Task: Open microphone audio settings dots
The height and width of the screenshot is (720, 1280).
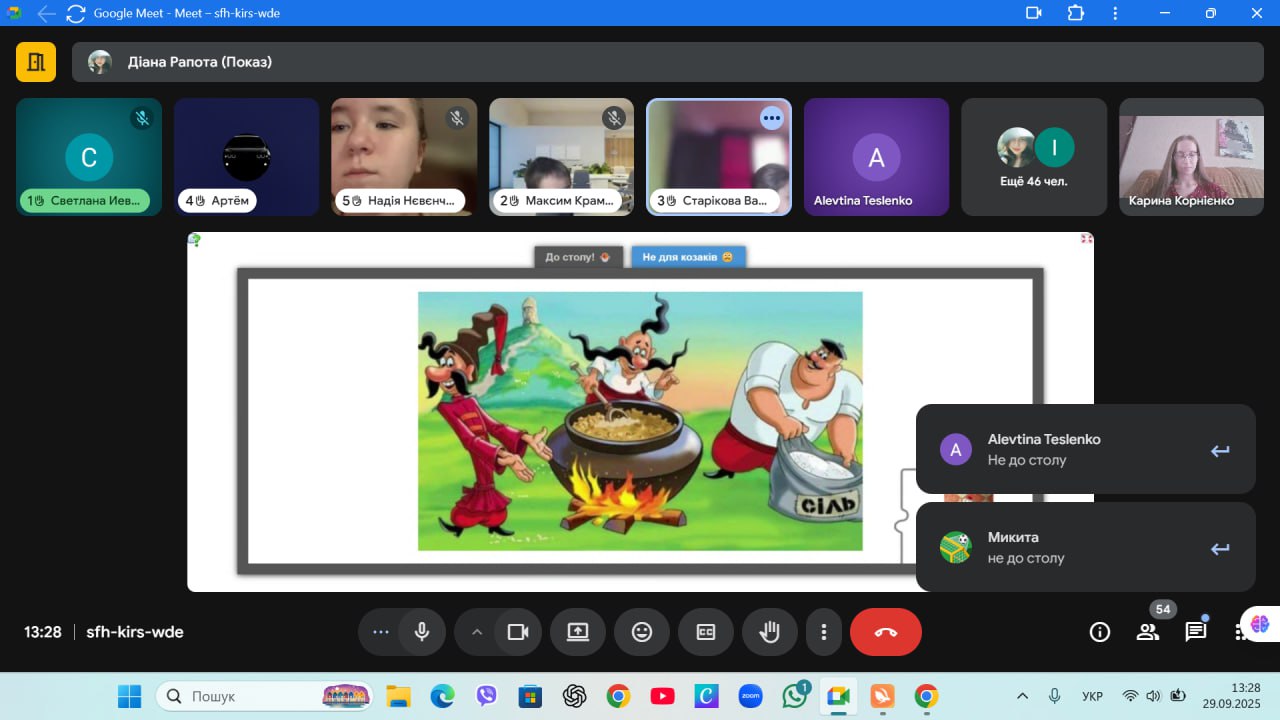Action: tap(380, 632)
